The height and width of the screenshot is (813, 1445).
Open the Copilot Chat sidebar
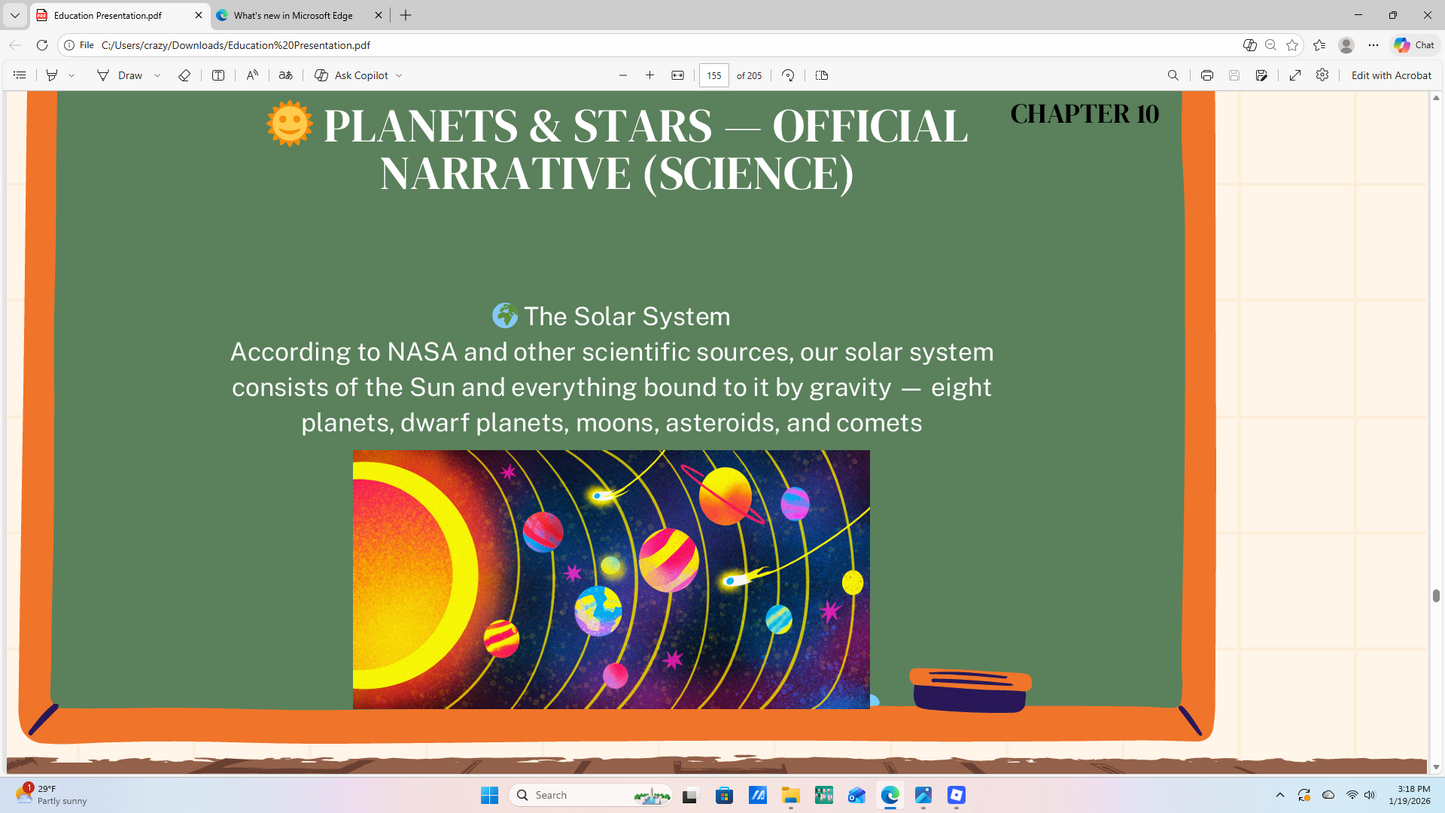(1415, 45)
